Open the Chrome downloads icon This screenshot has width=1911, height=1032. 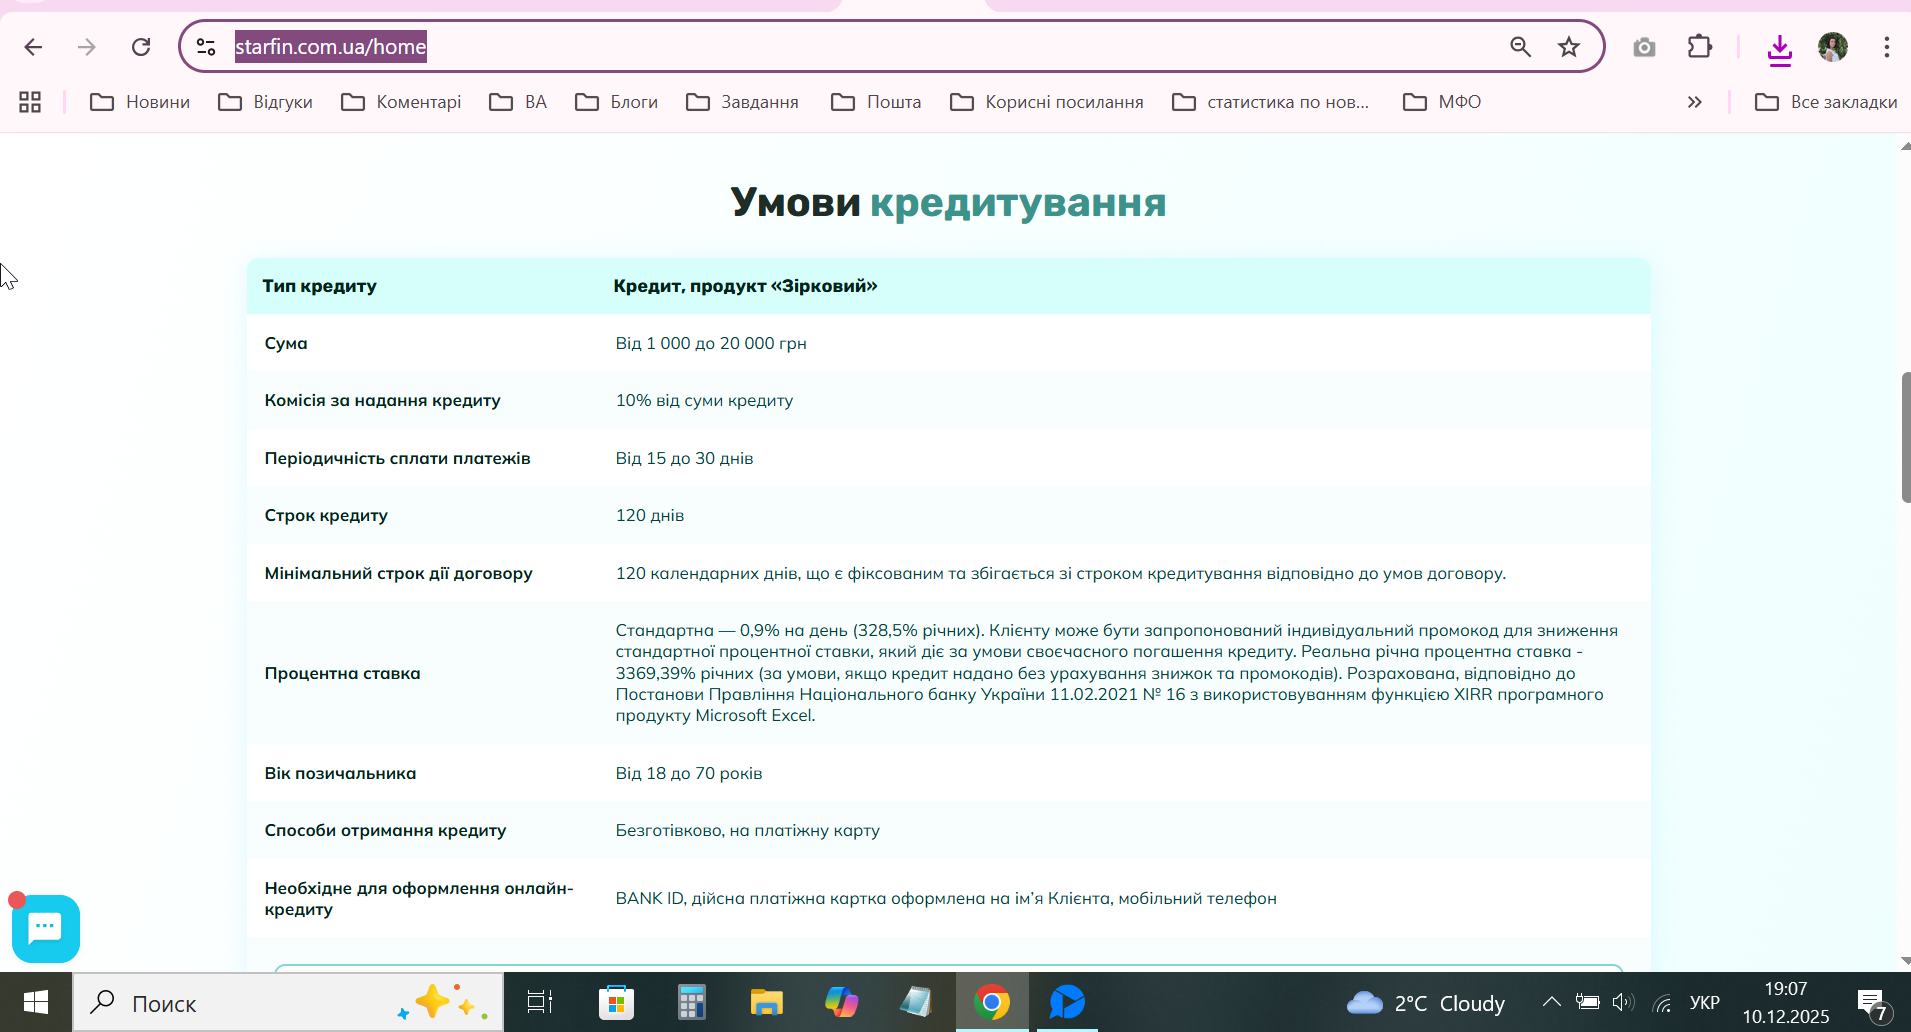1779,49
